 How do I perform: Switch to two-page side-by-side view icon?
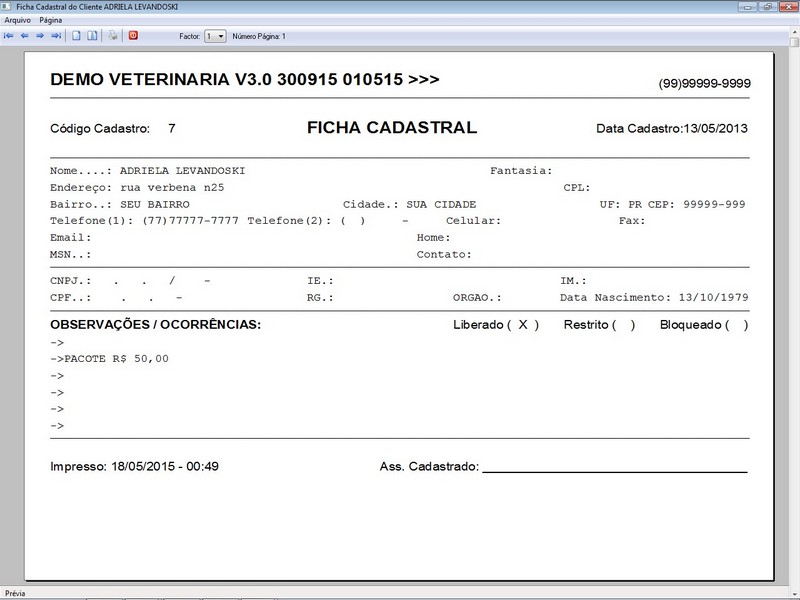tap(92, 36)
